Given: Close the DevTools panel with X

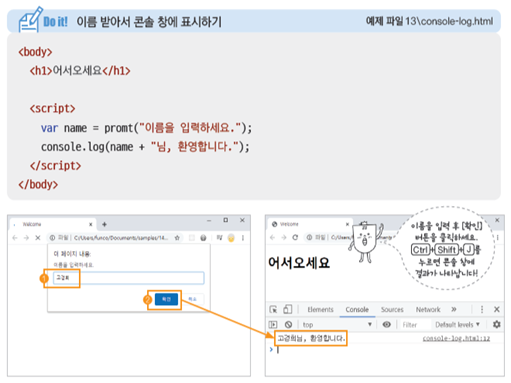Looking at the screenshot, I should click(x=497, y=309).
